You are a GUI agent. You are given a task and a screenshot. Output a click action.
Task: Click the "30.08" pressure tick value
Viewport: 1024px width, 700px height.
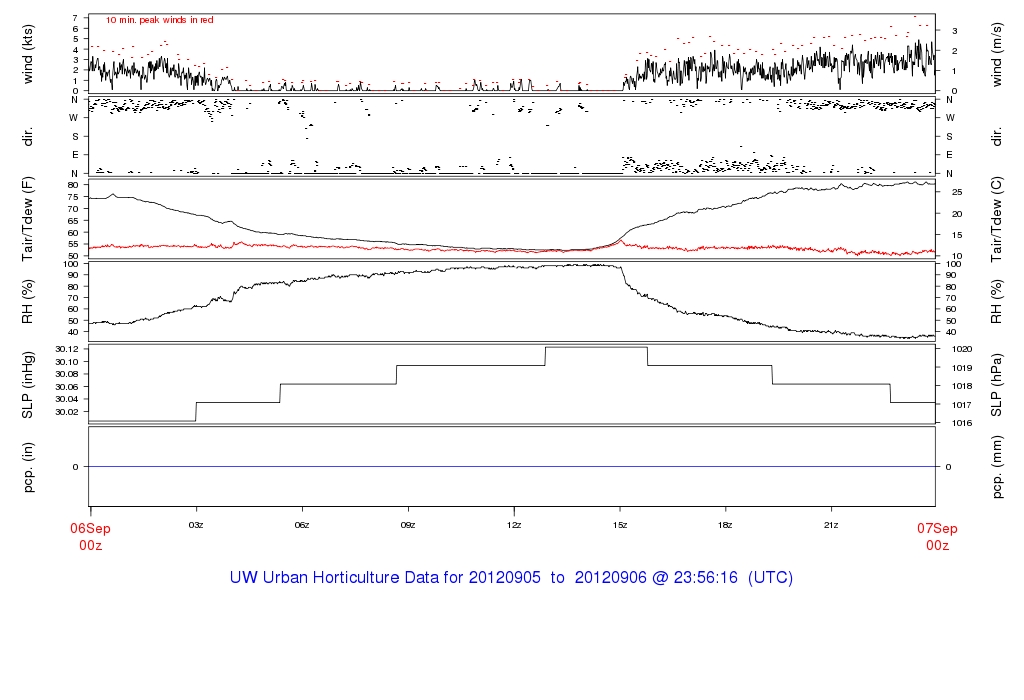(67, 374)
